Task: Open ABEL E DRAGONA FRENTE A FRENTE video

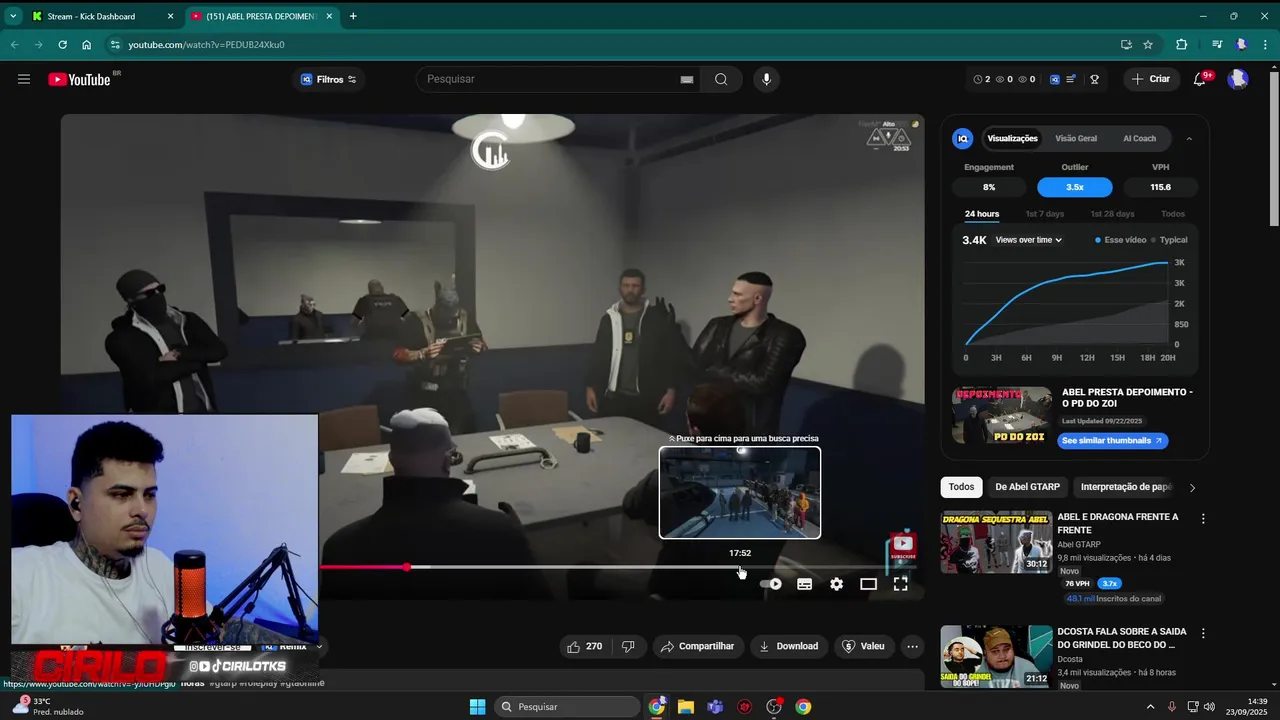Action: tap(1118, 523)
